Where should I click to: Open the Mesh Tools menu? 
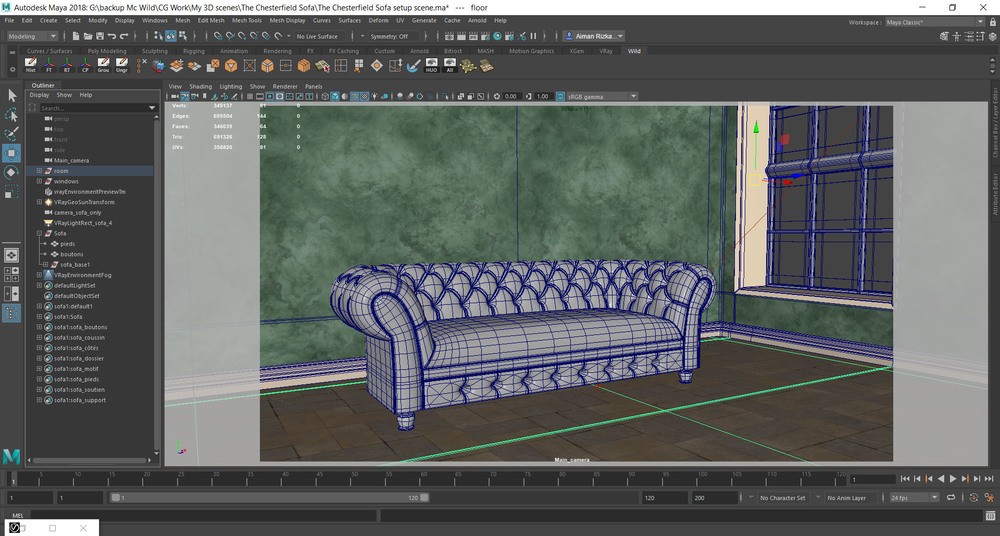[247, 20]
